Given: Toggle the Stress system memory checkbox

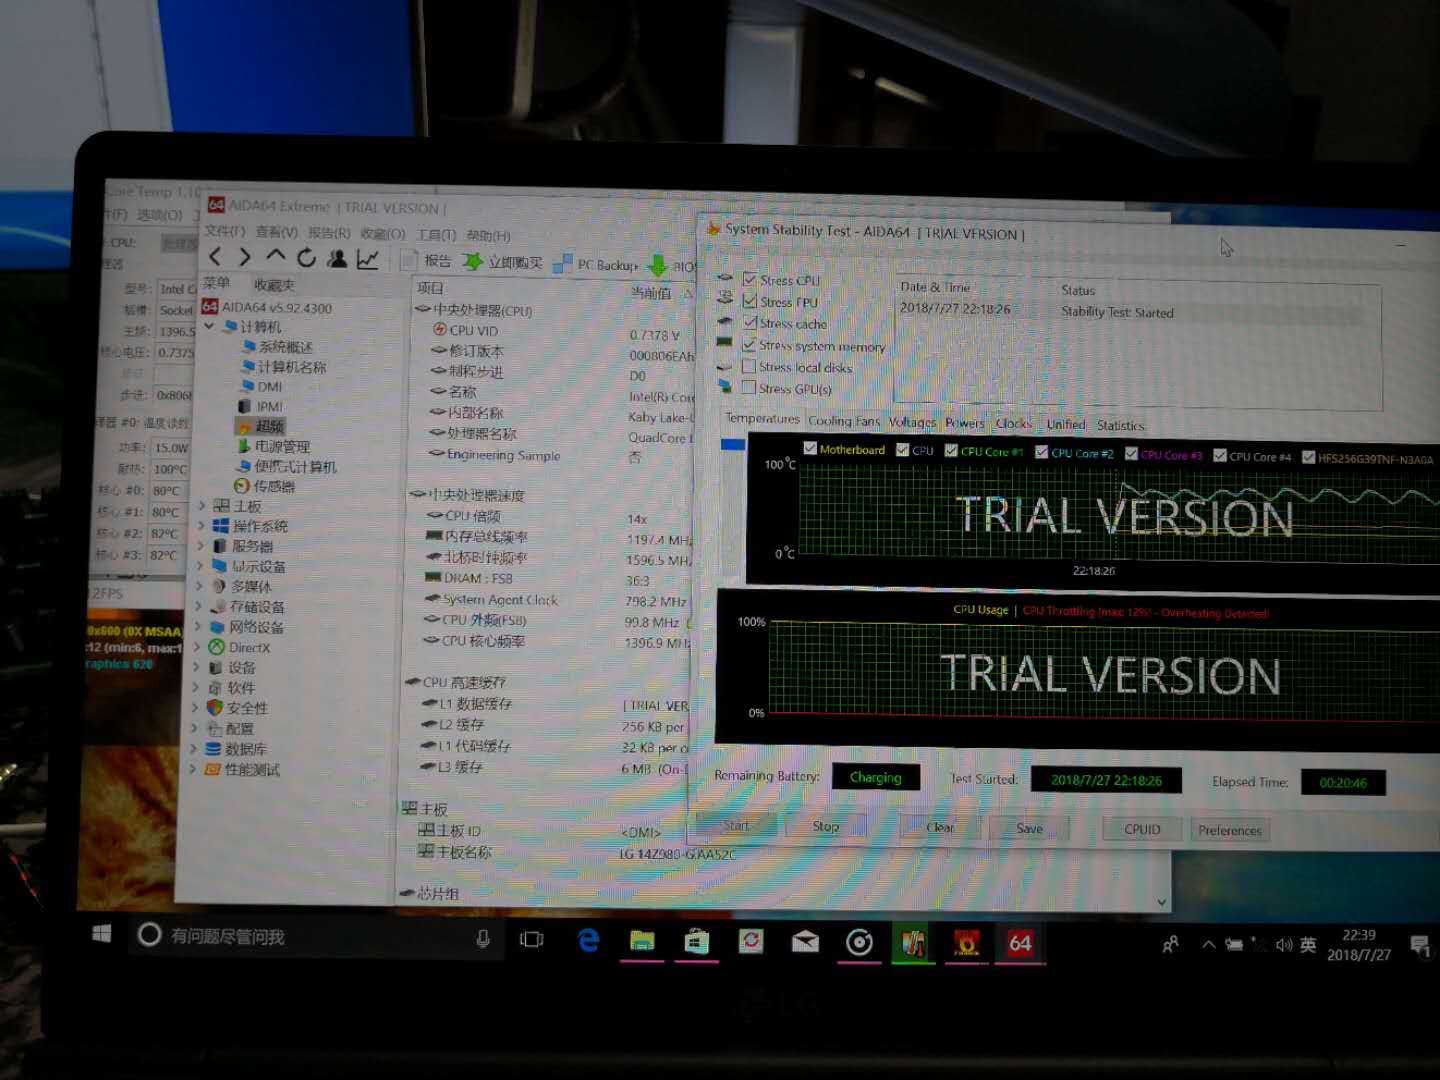Looking at the screenshot, I should click(x=749, y=345).
